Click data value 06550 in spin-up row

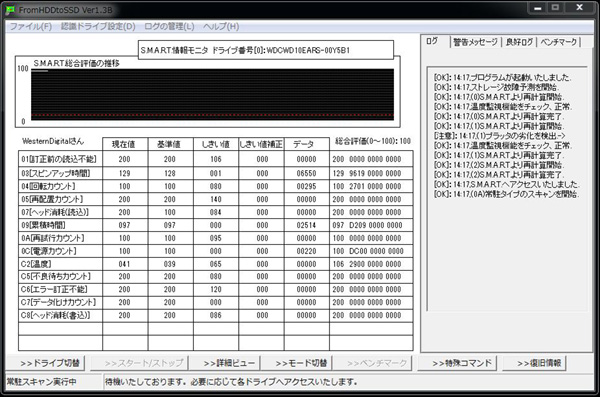[x=306, y=173]
